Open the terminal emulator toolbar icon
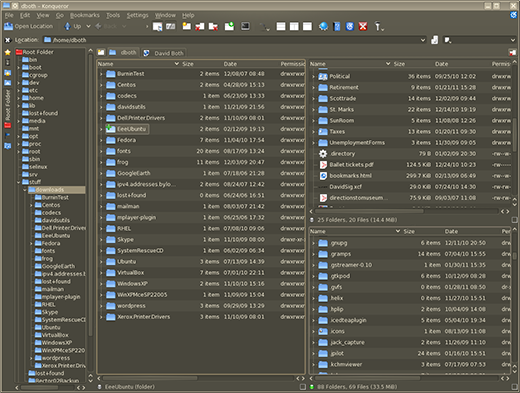 point(245,26)
